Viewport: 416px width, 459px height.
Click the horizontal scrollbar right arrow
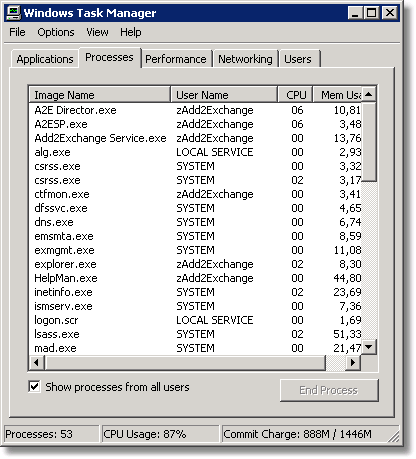(353, 362)
